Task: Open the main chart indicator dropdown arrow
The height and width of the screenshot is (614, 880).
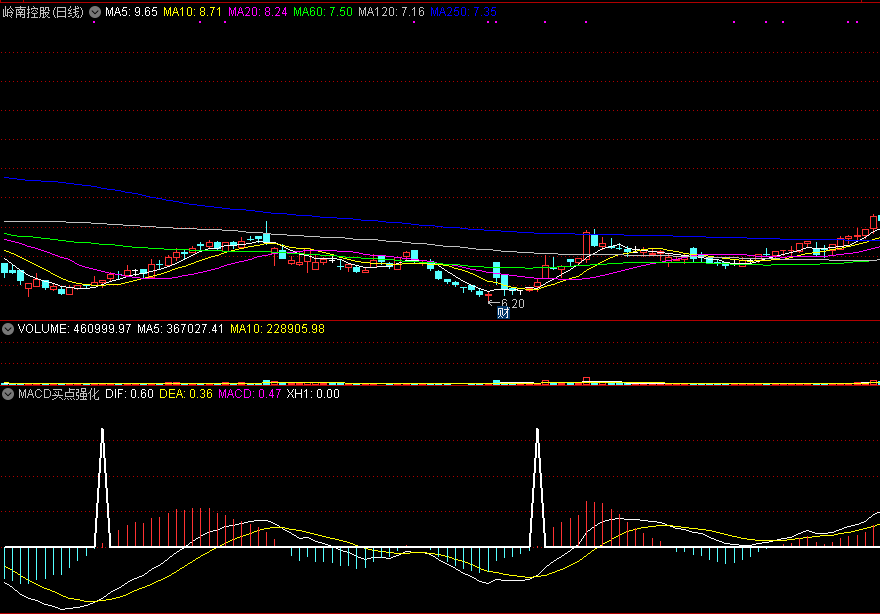Action: coord(95,12)
